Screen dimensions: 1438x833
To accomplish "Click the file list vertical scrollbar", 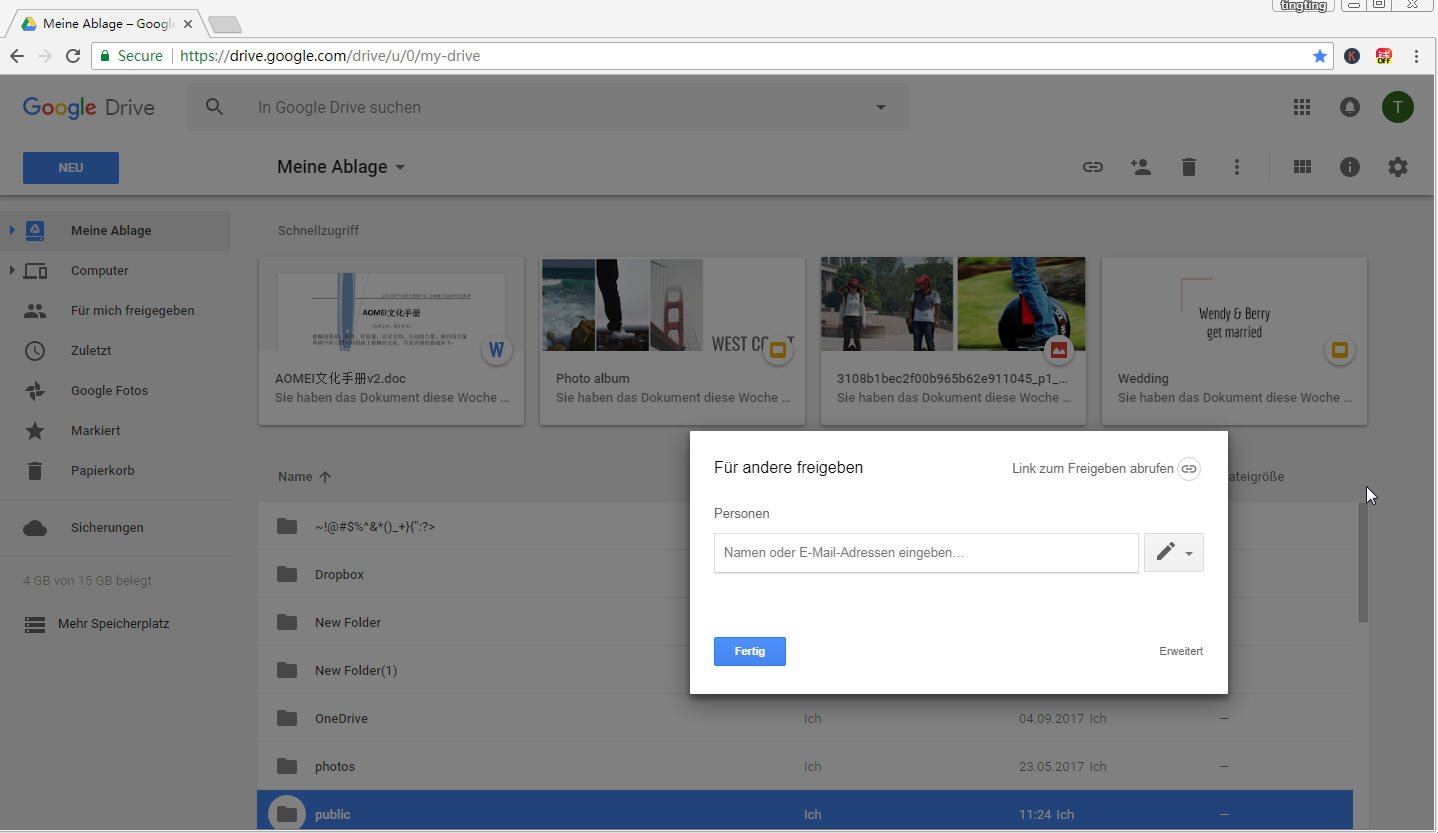I will click(1363, 562).
